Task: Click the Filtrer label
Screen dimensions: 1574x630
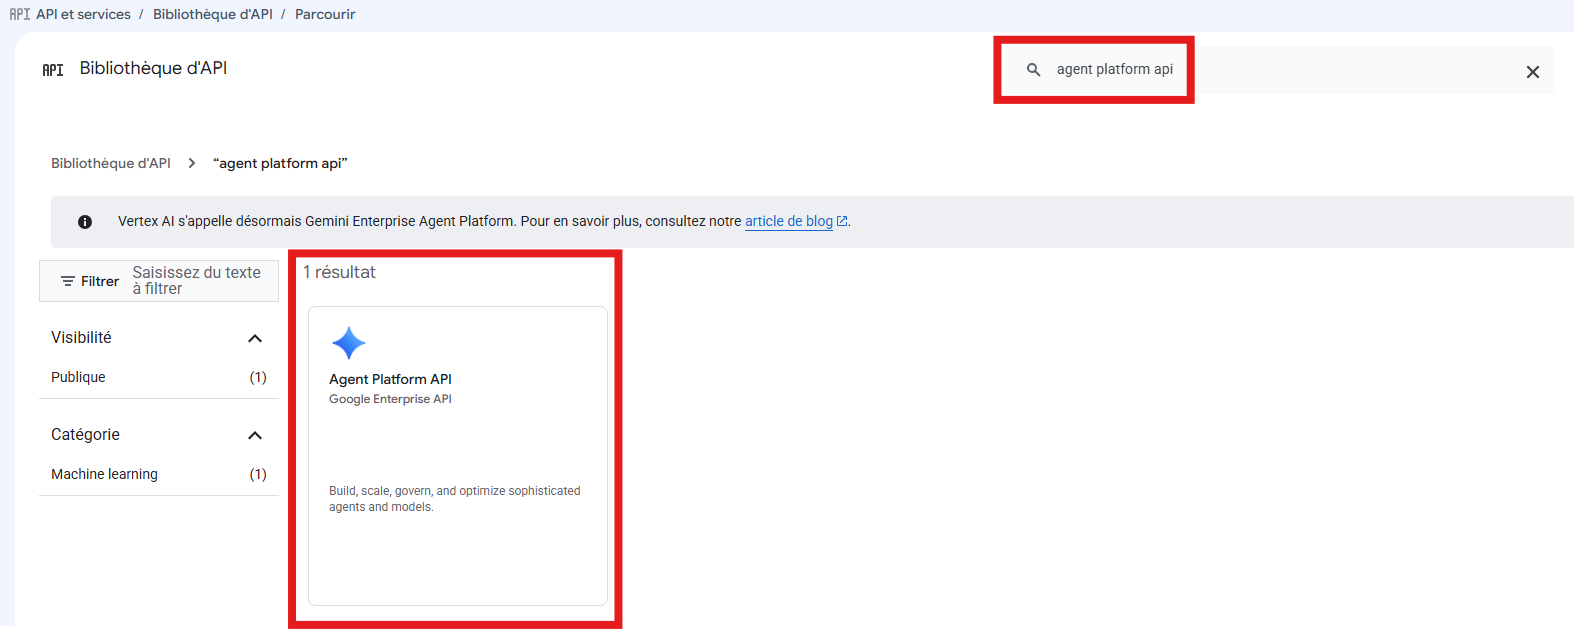Action: (x=100, y=281)
